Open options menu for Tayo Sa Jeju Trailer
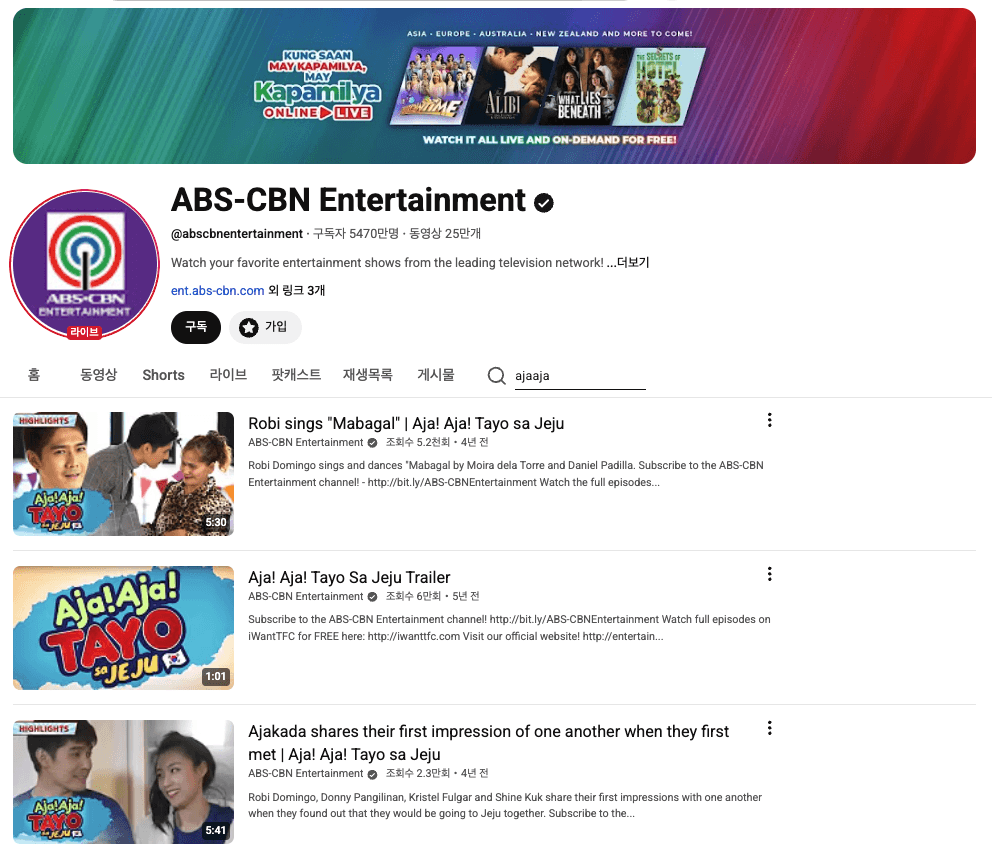Viewport: 992px width, 845px height. tap(769, 574)
